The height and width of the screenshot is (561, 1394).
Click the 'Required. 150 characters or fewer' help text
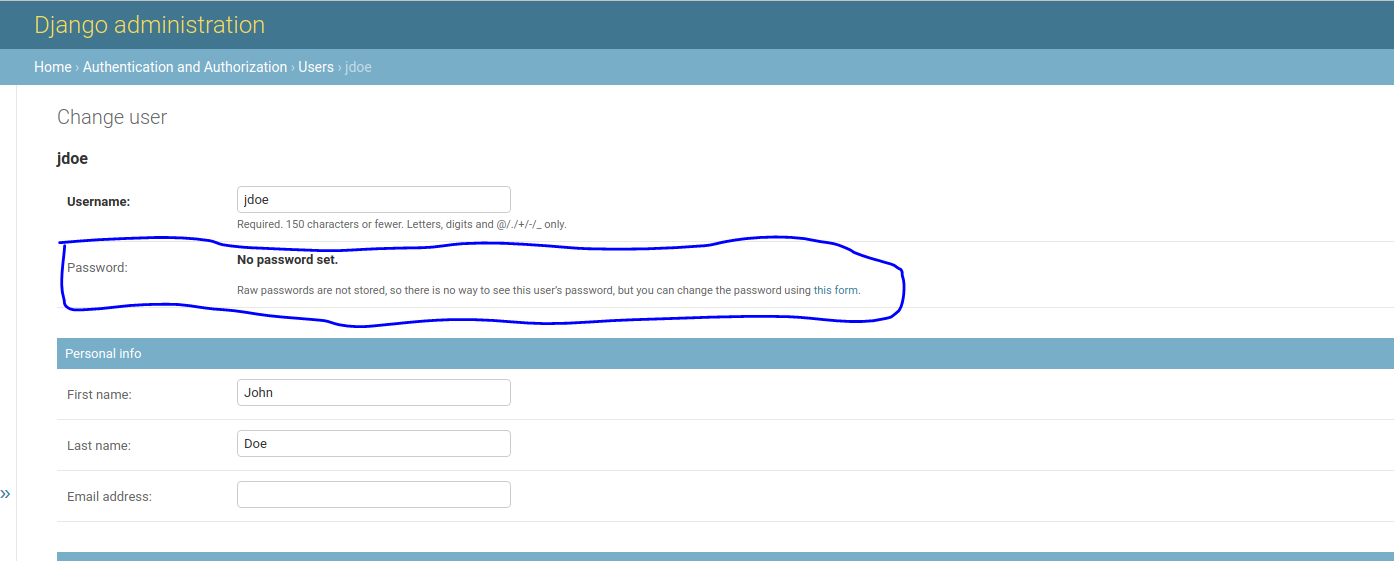point(402,225)
